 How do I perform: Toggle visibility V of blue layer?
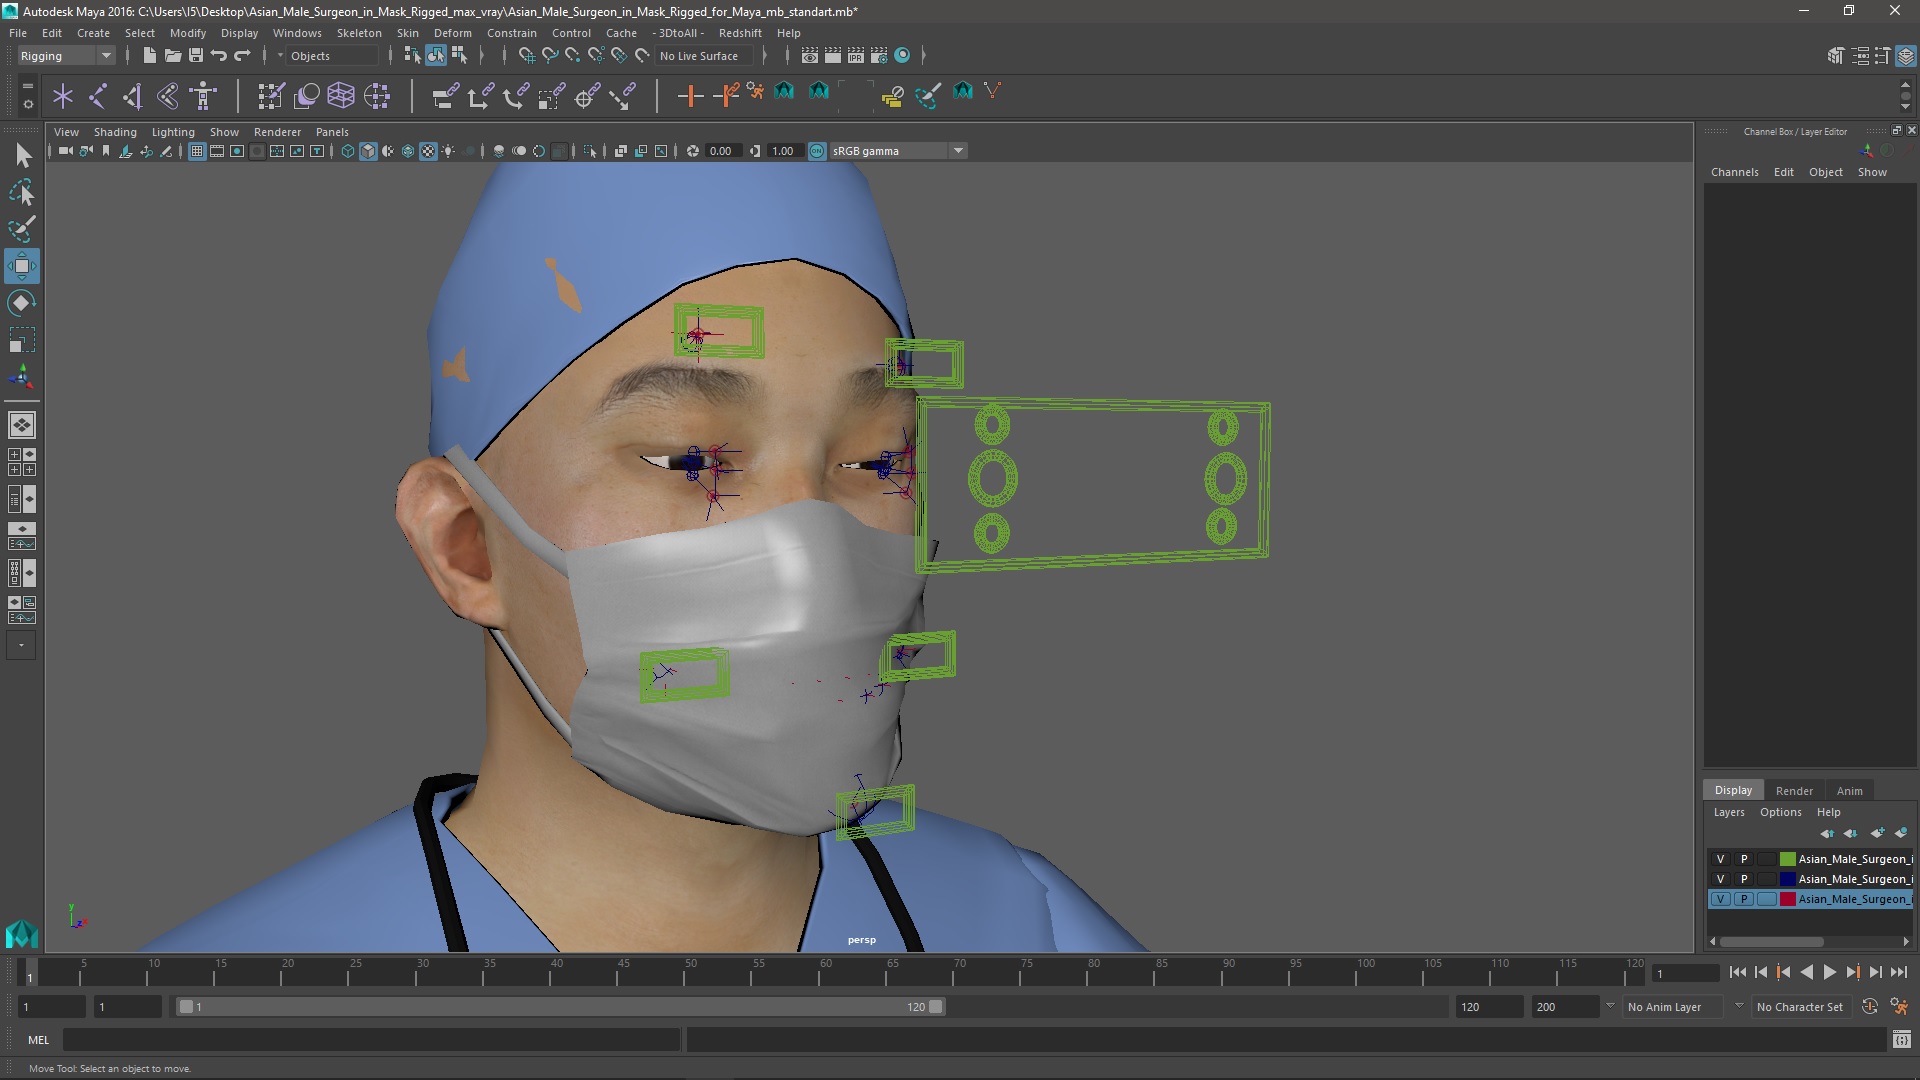[1720, 879]
